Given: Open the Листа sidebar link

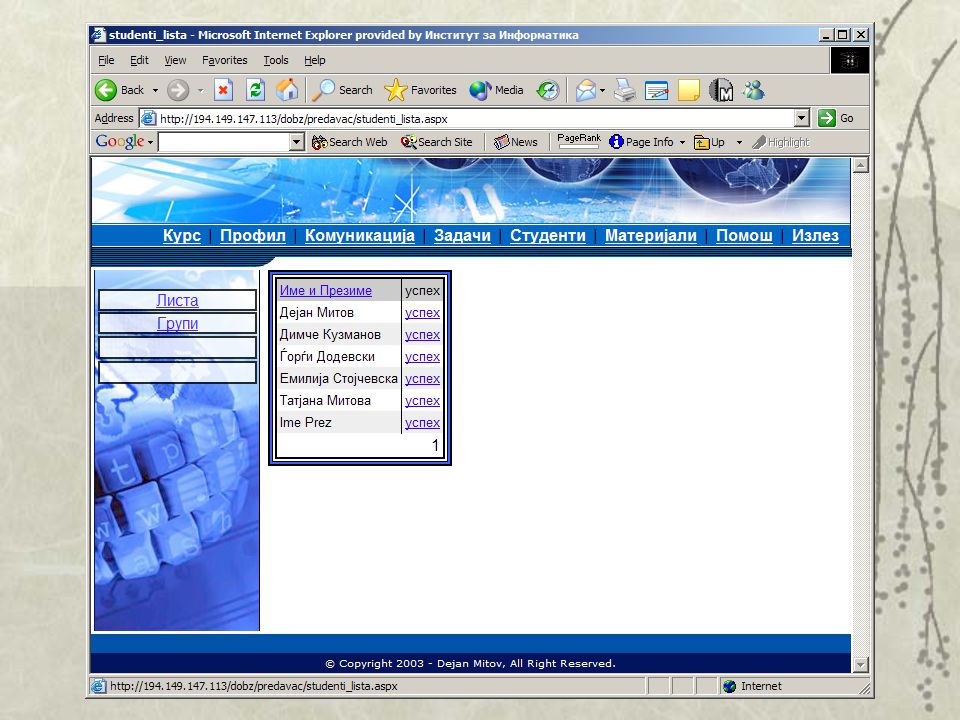Looking at the screenshot, I should [x=178, y=300].
